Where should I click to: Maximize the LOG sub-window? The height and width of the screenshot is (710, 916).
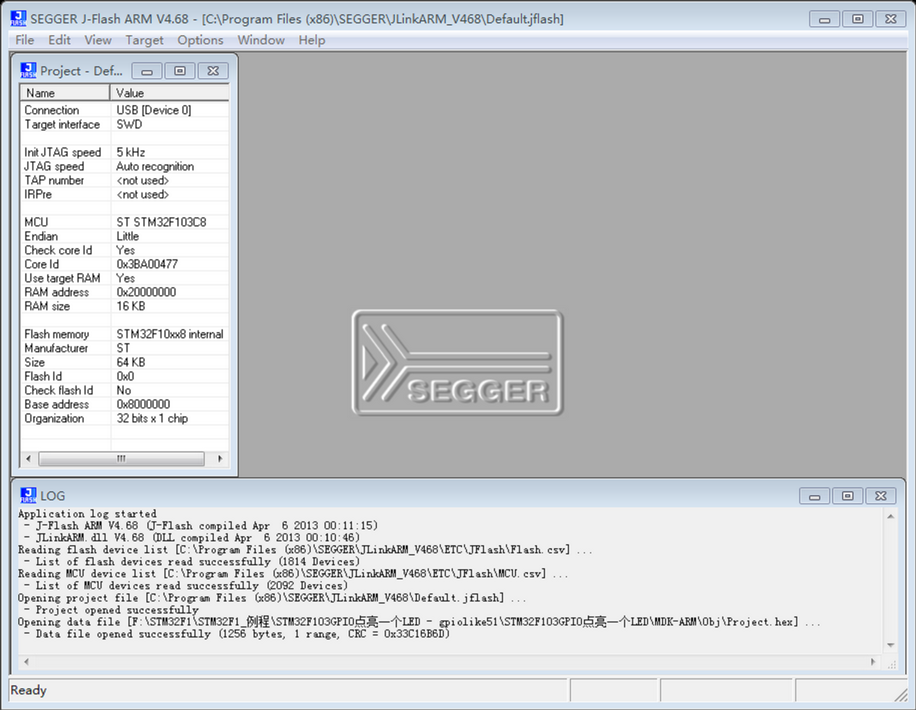[847, 496]
